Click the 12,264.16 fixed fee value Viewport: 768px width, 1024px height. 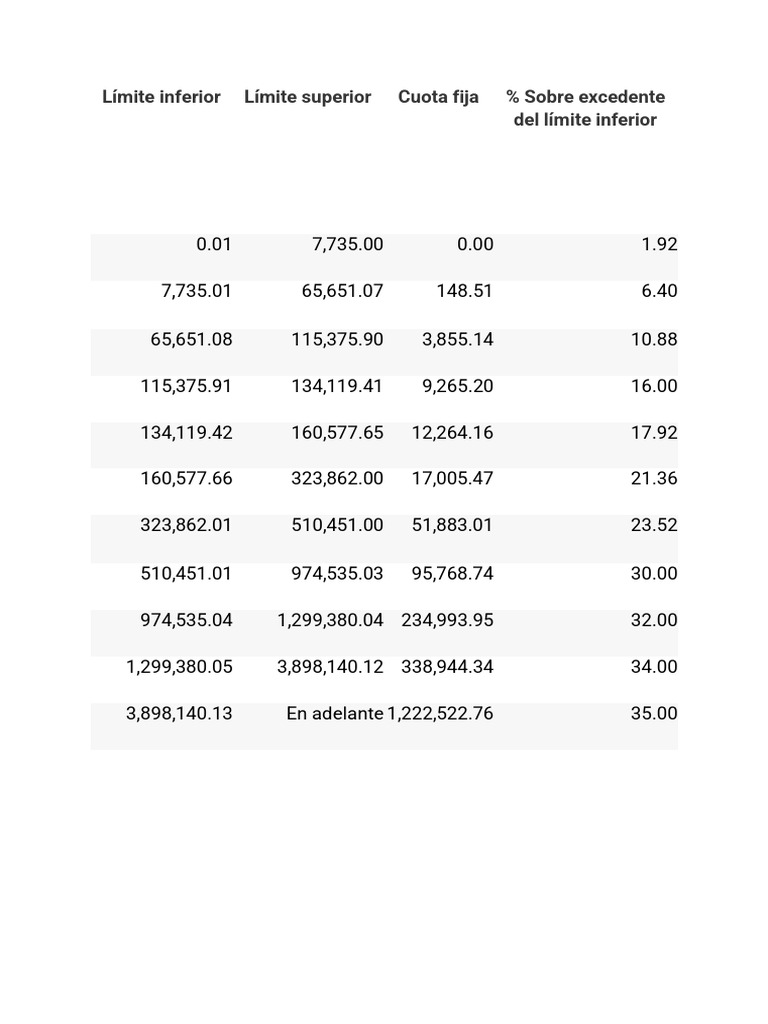tap(452, 433)
